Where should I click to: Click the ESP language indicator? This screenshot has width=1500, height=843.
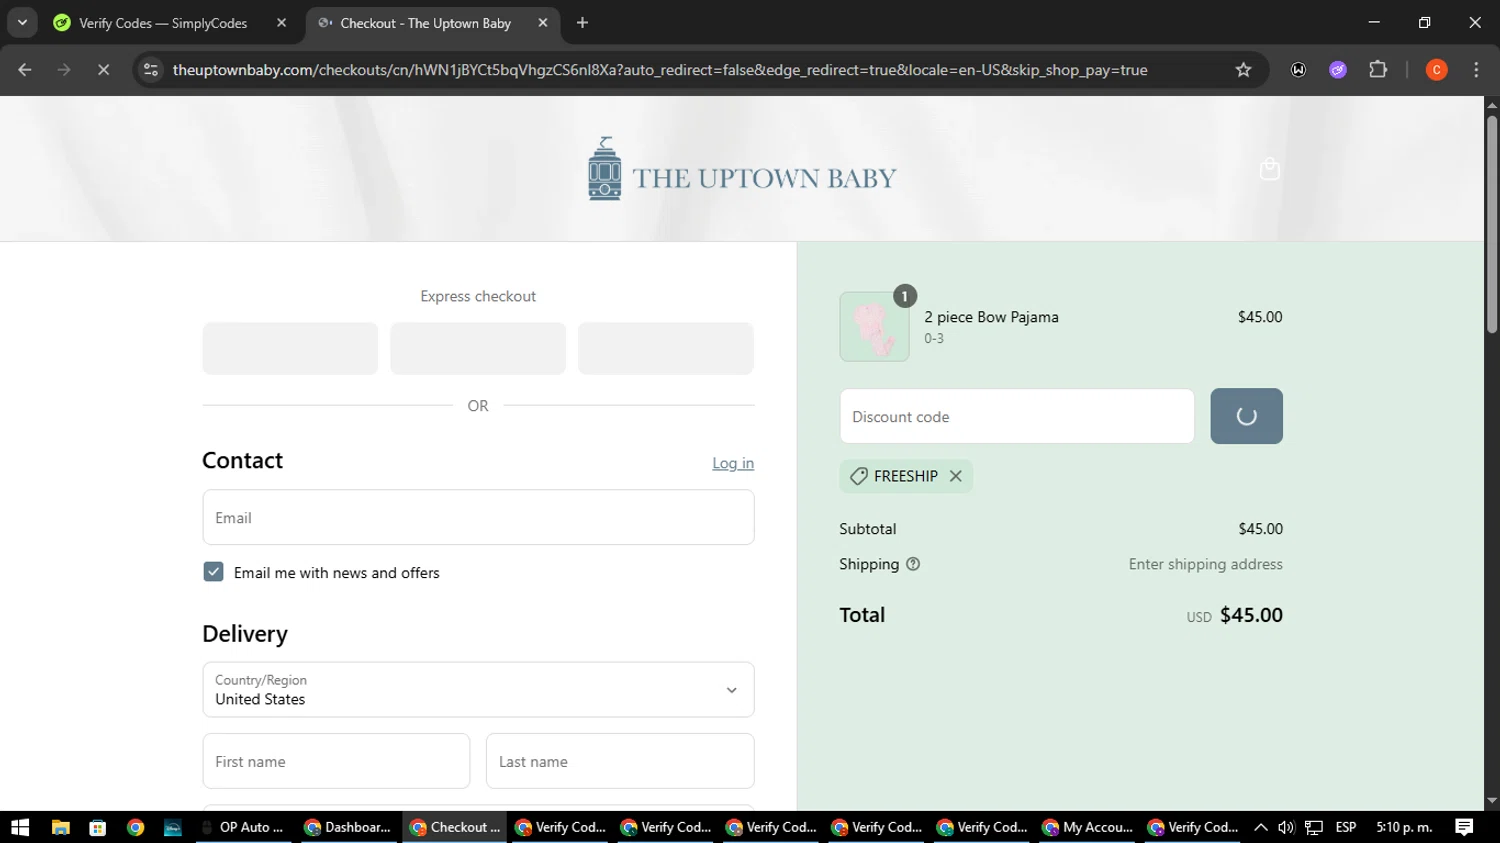(x=1346, y=827)
